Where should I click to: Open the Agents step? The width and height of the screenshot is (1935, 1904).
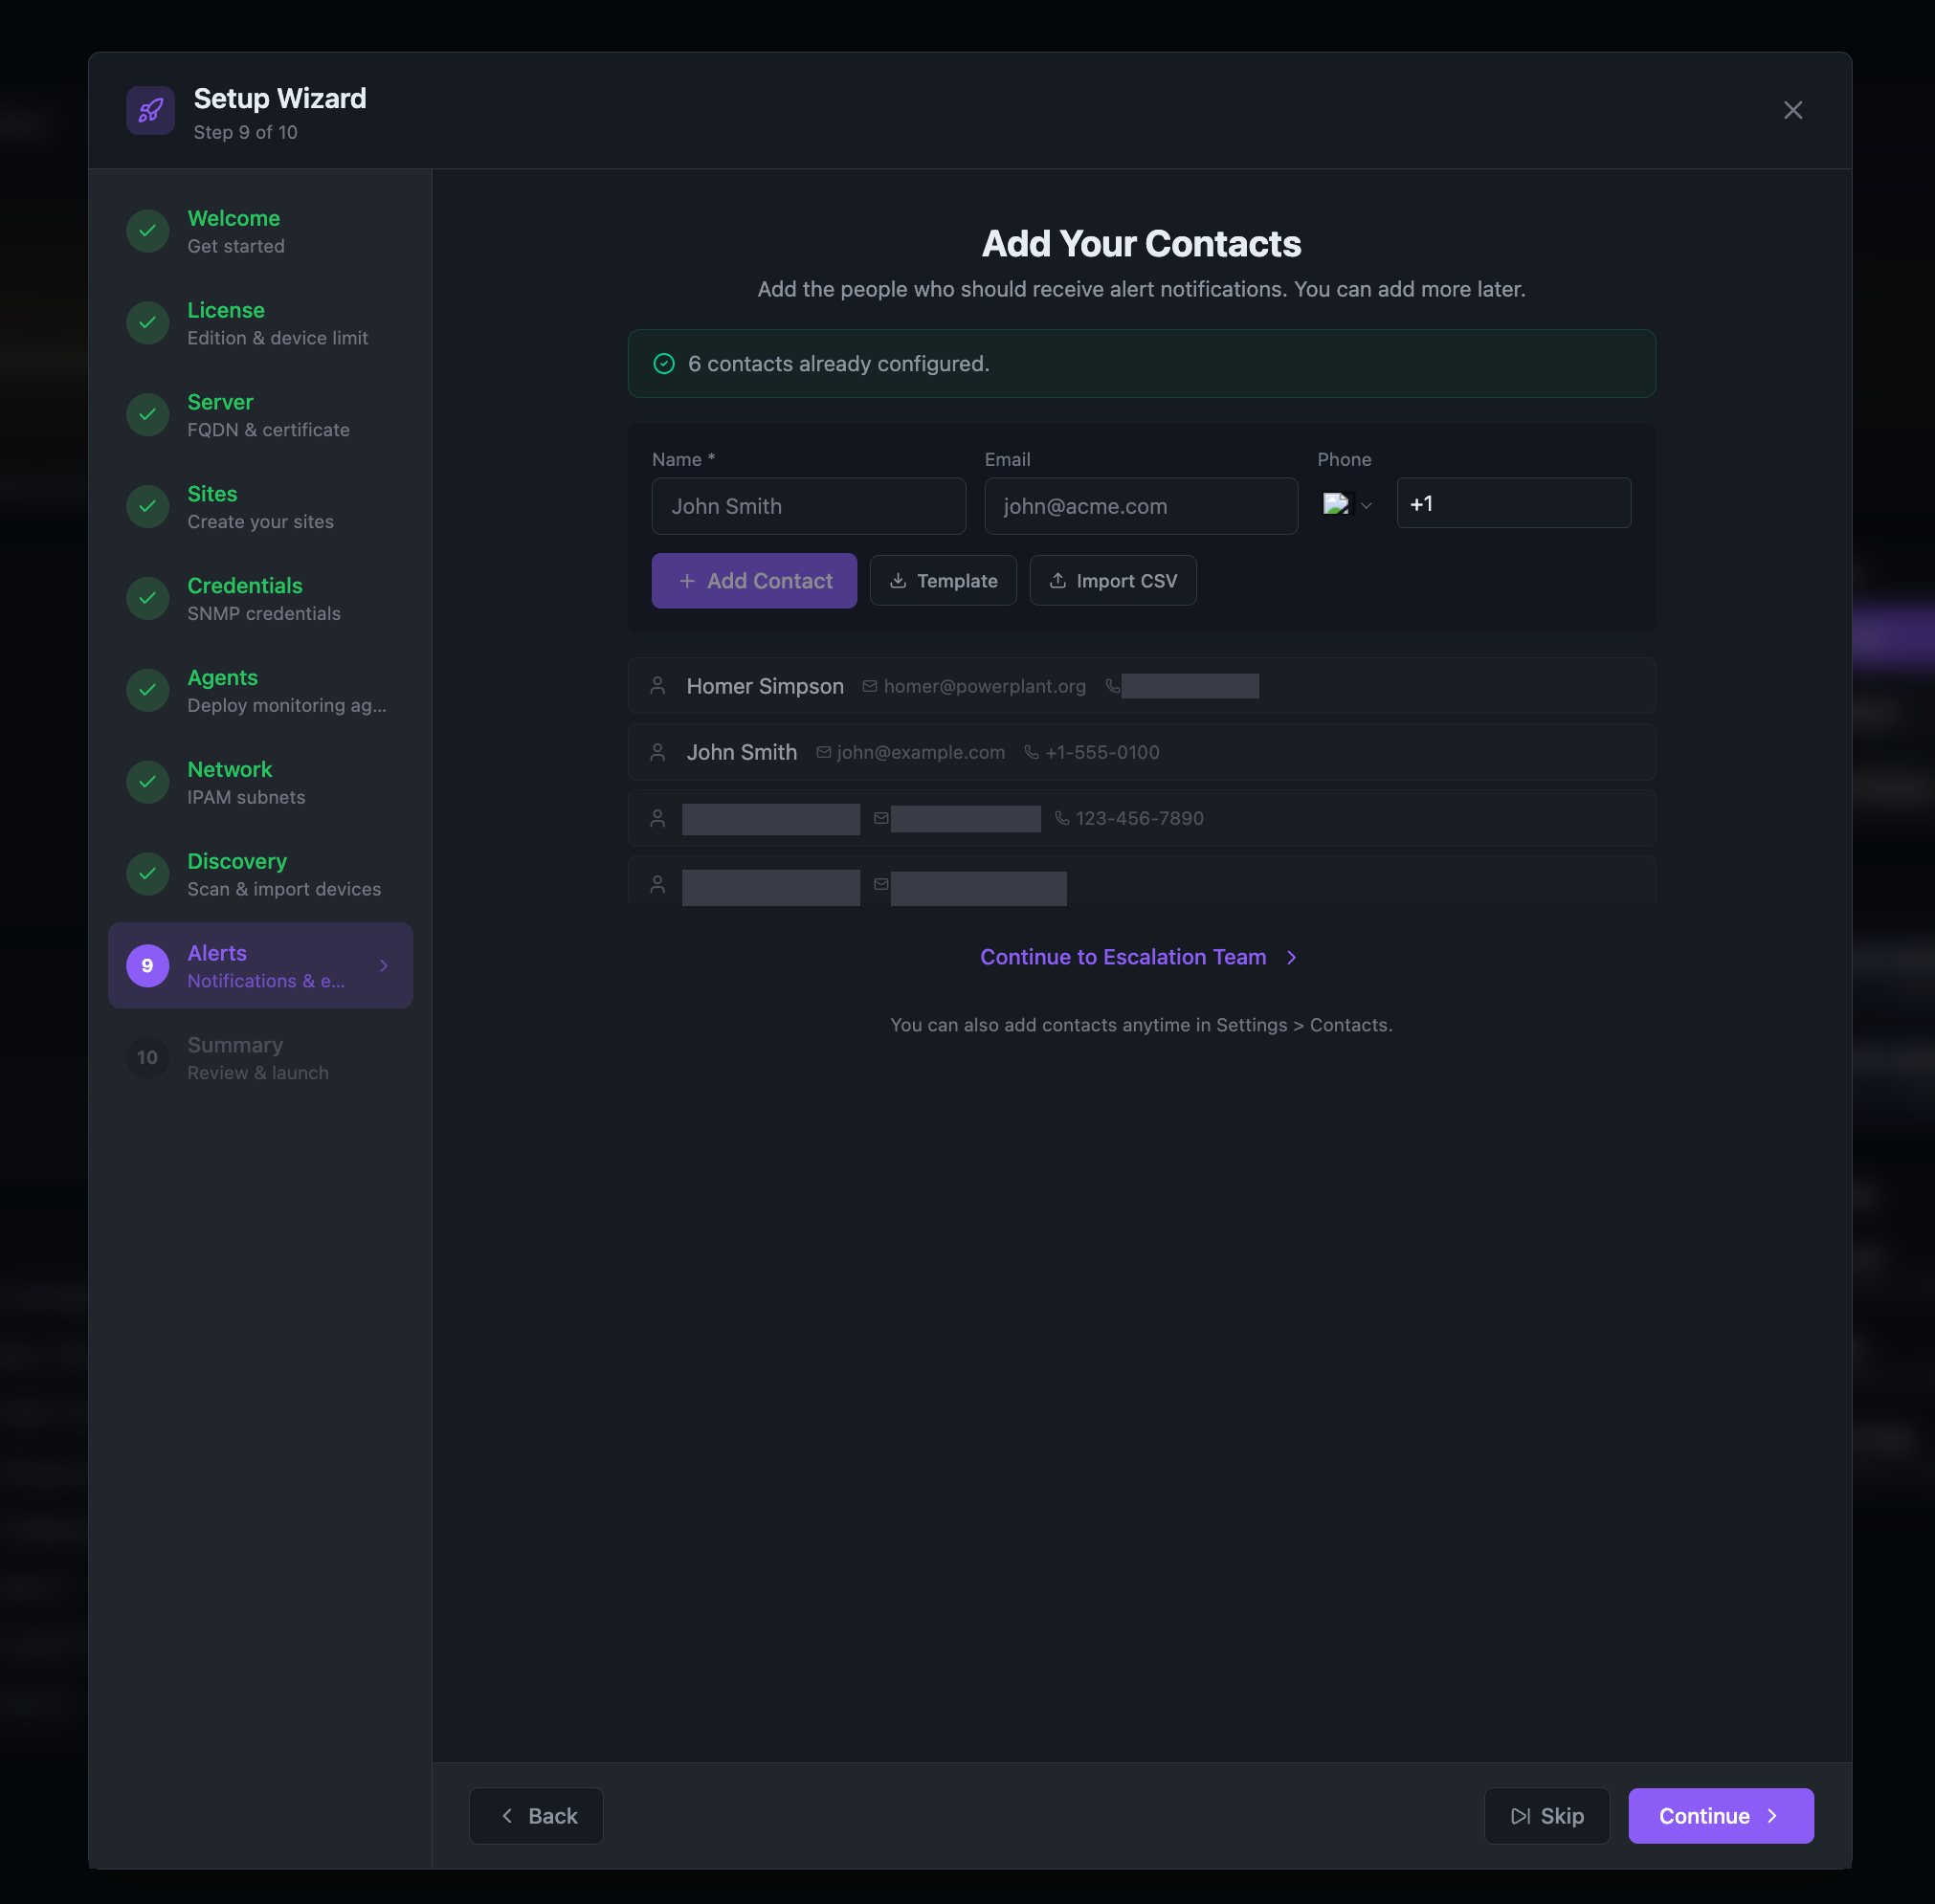click(261, 690)
